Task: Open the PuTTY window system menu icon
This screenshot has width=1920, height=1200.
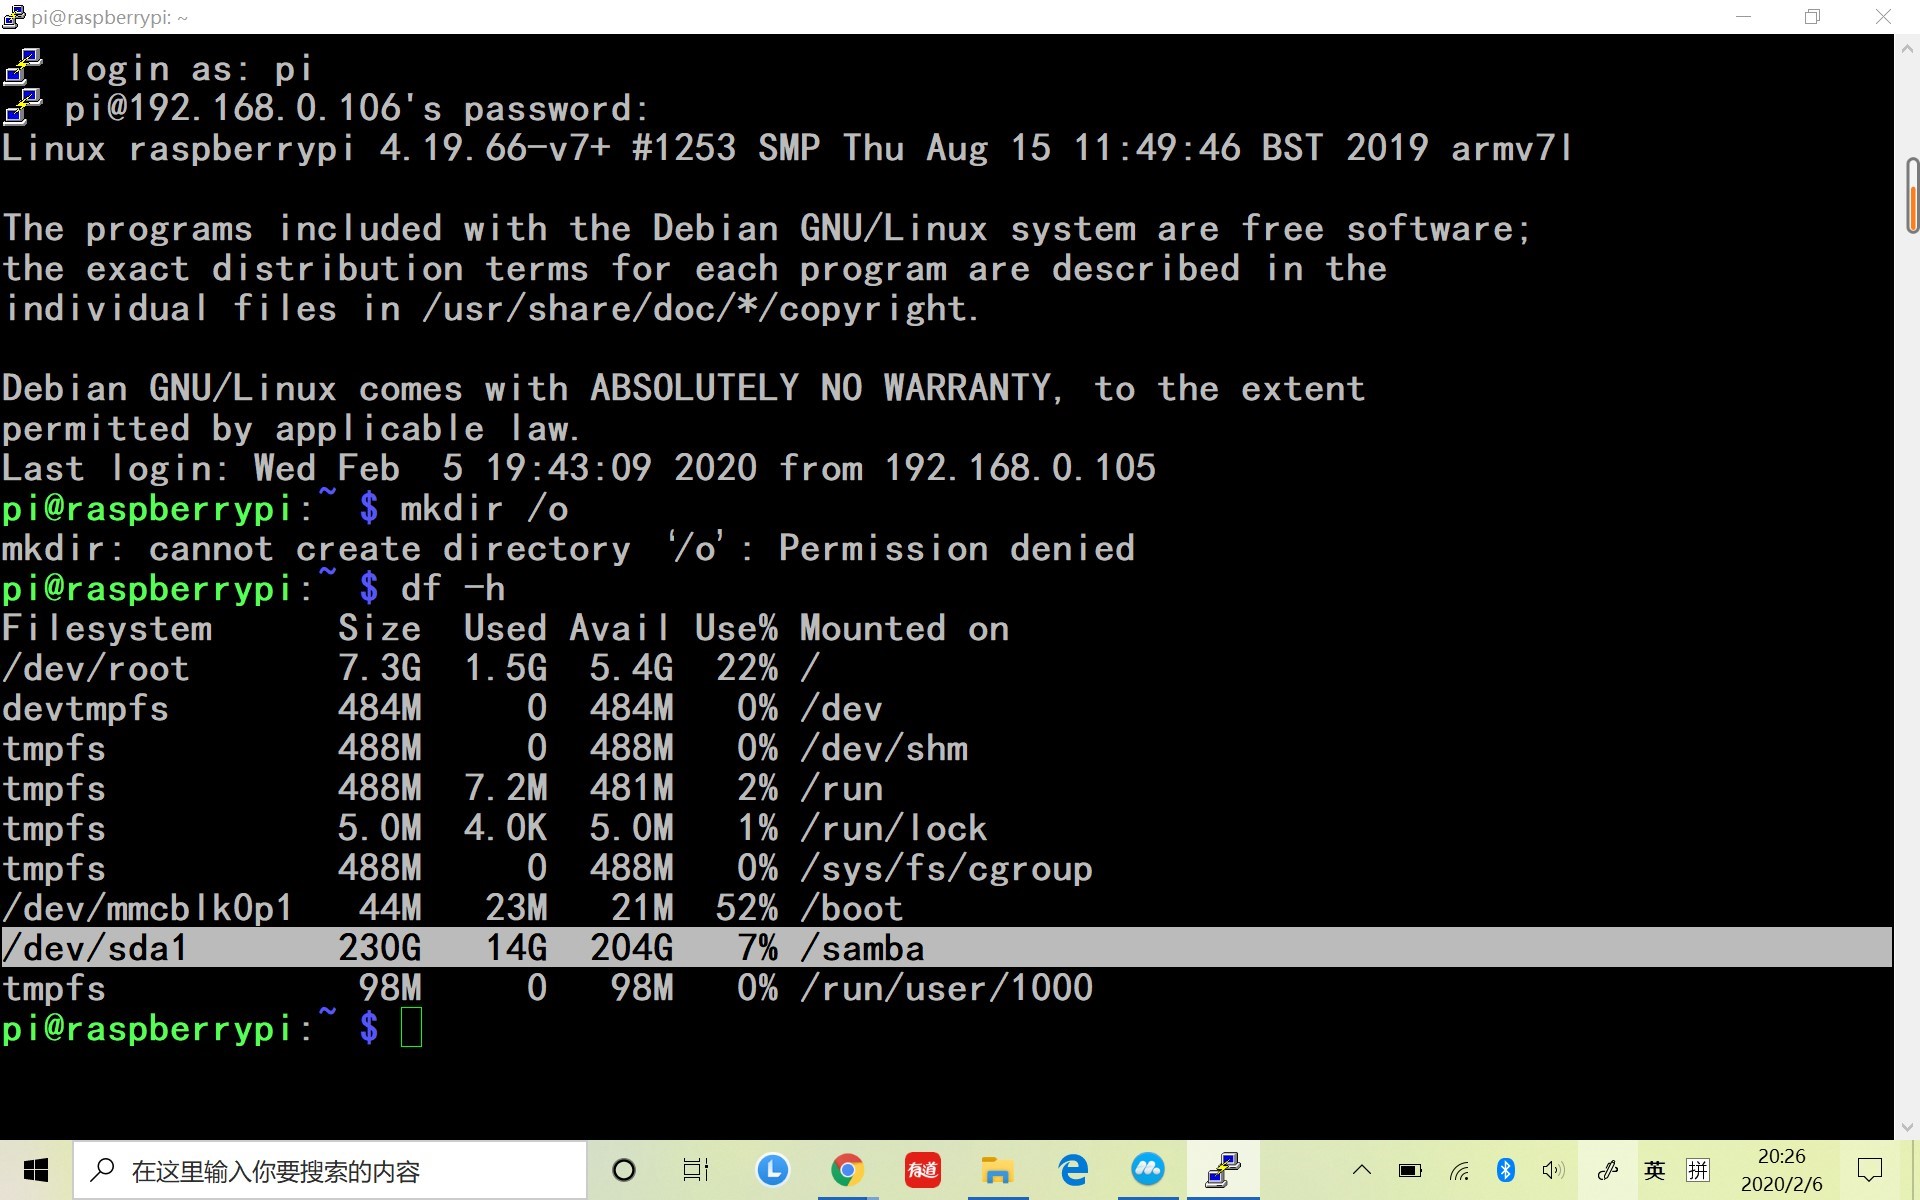Action: [13, 17]
